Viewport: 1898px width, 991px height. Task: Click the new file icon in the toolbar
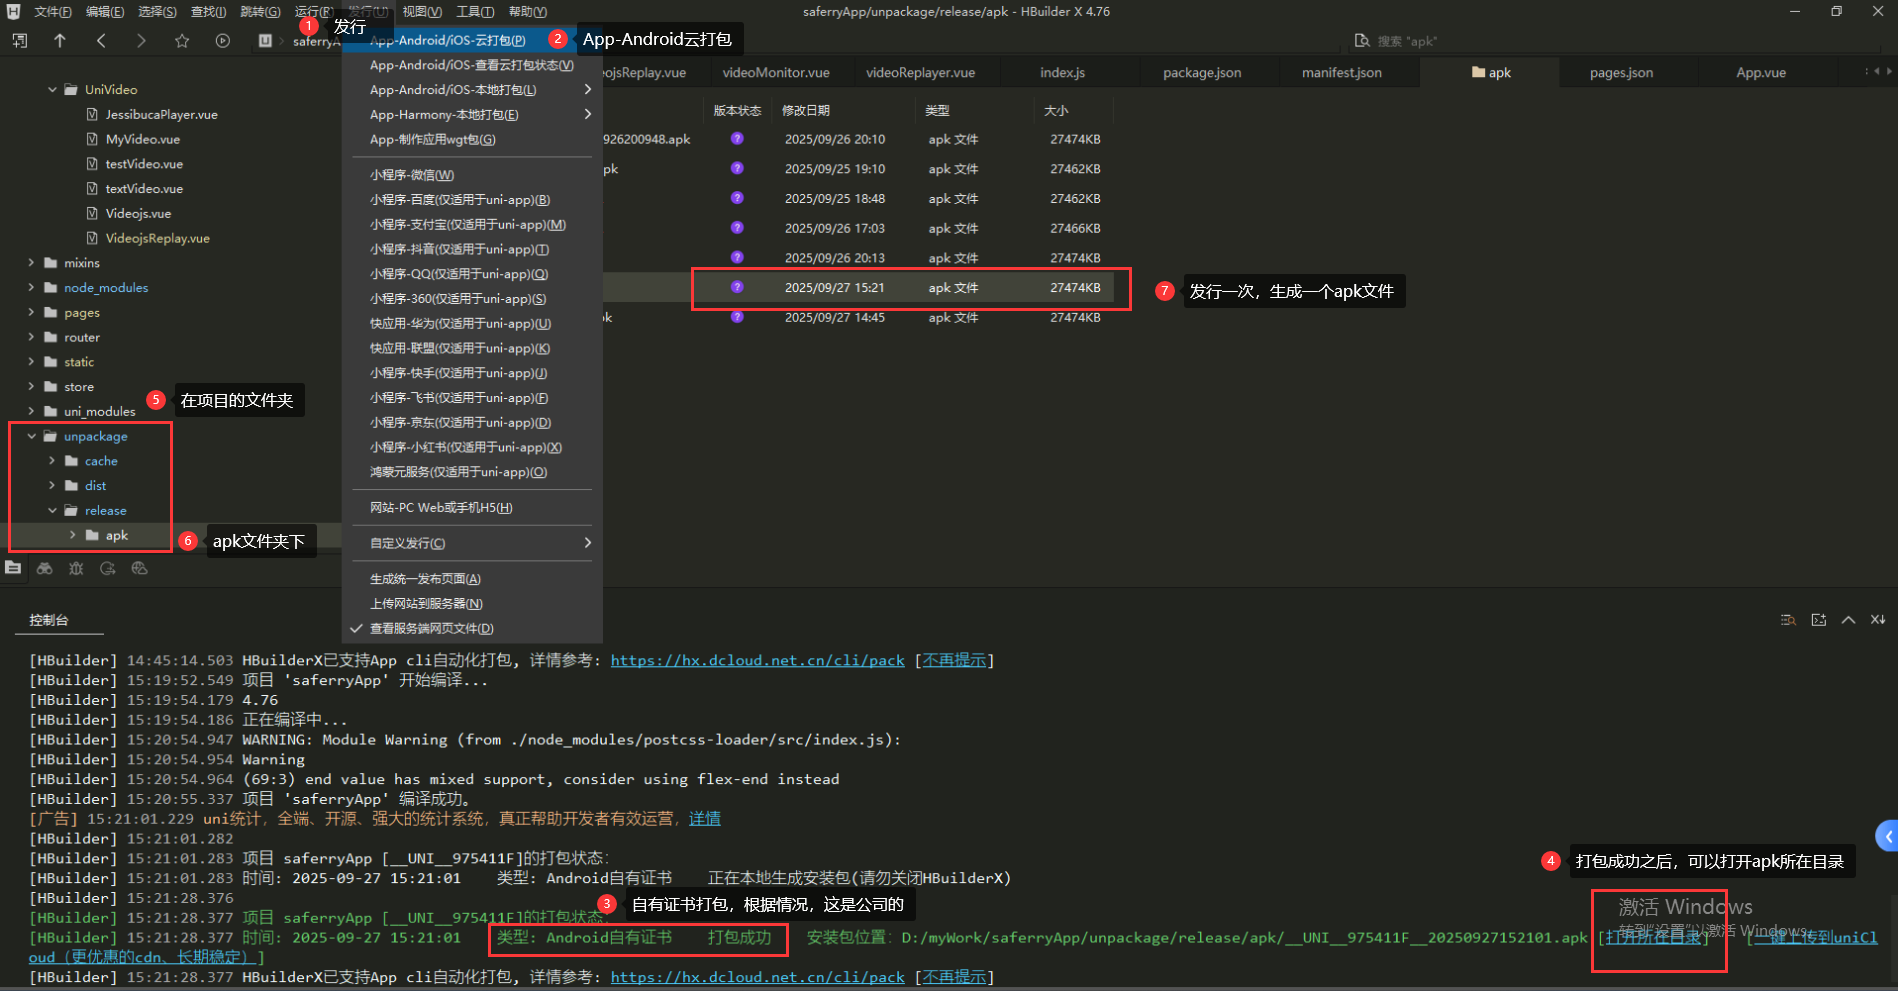pyautogui.click(x=20, y=41)
